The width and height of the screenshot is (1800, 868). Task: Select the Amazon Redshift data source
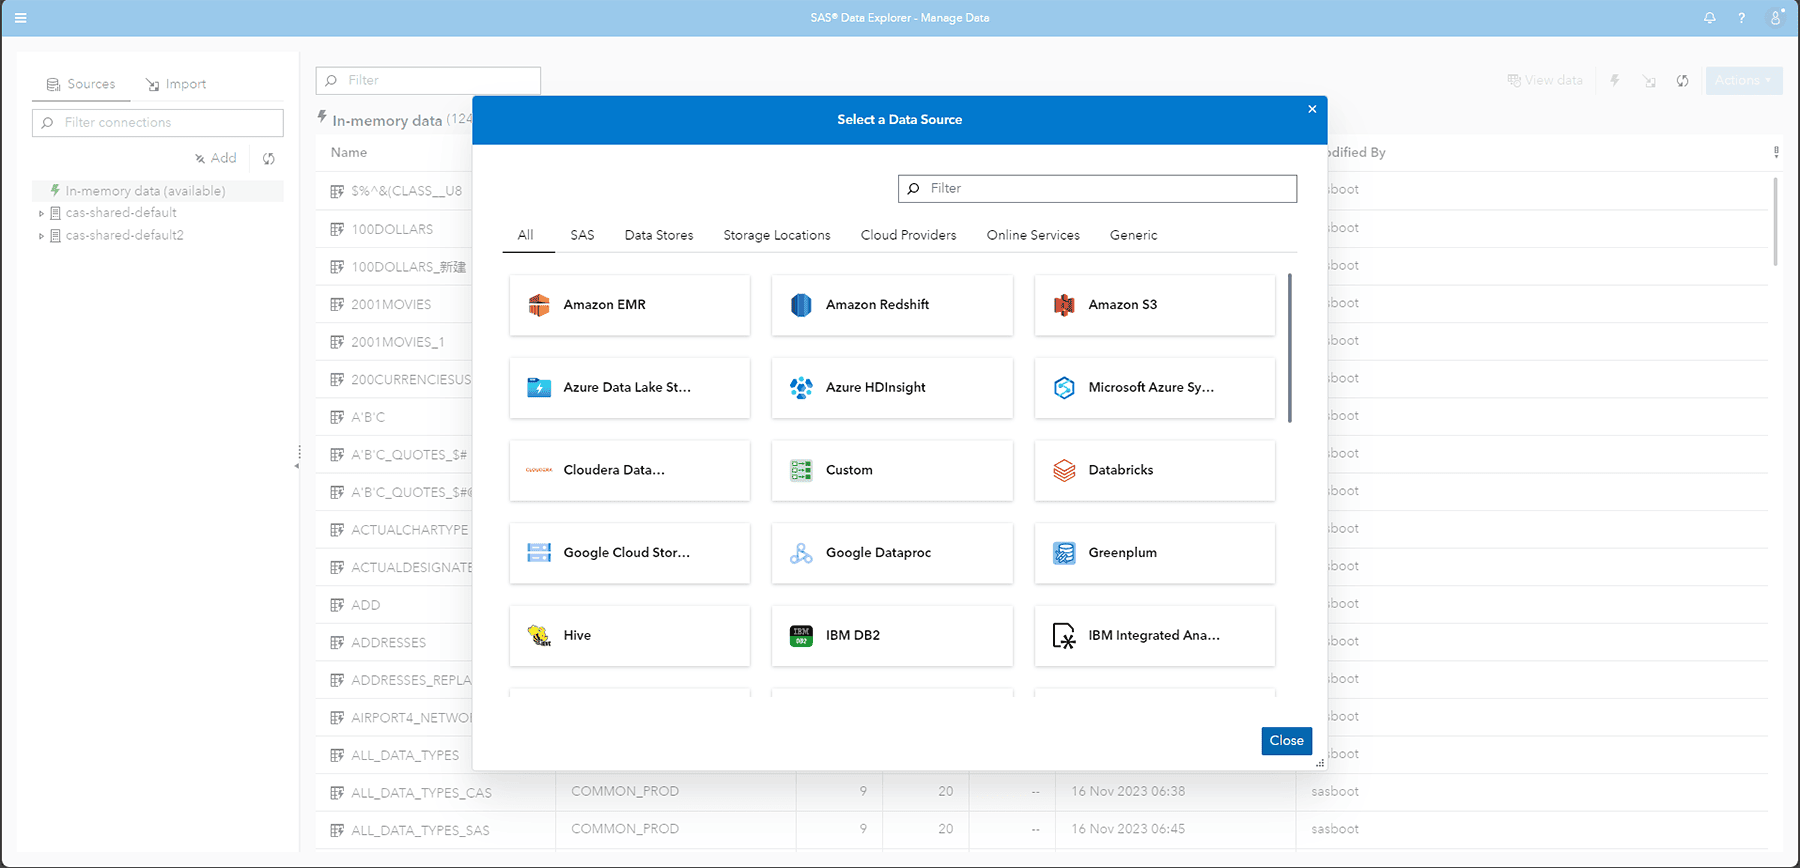coord(892,305)
